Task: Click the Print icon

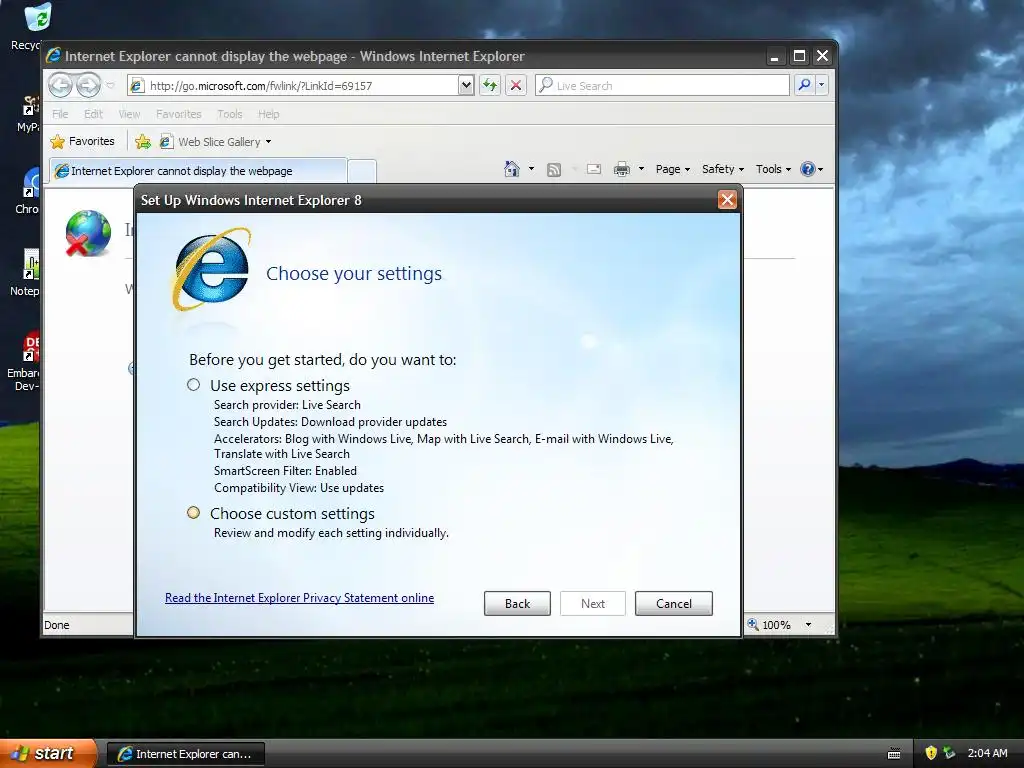Action: click(x=622, y=169)
